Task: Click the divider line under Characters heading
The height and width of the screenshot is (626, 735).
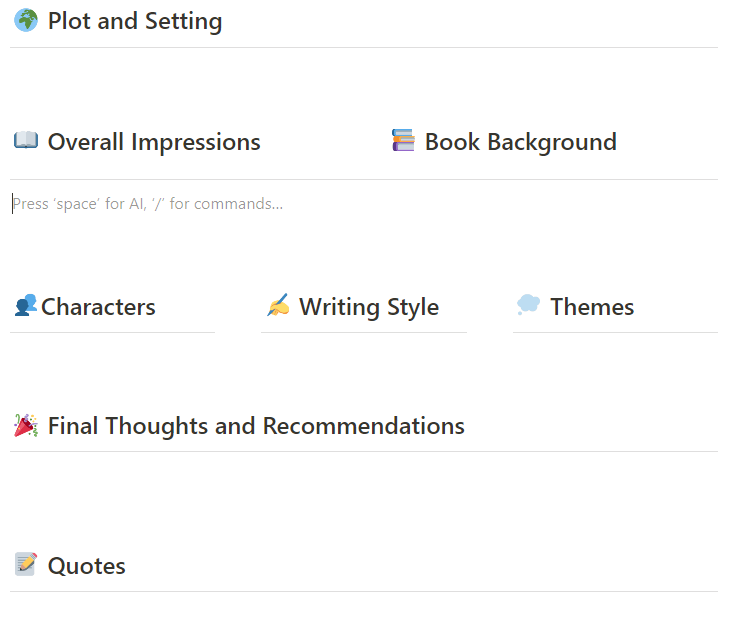Action: 112,332
